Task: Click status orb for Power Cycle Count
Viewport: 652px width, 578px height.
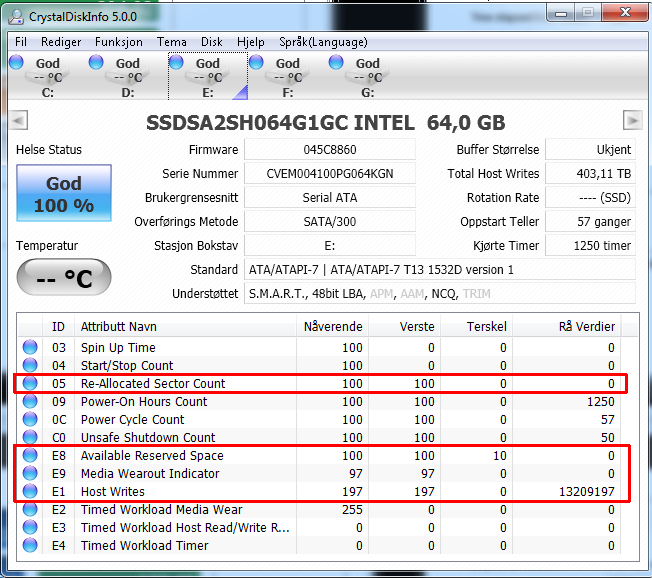Action: click(x=30, y=419)
